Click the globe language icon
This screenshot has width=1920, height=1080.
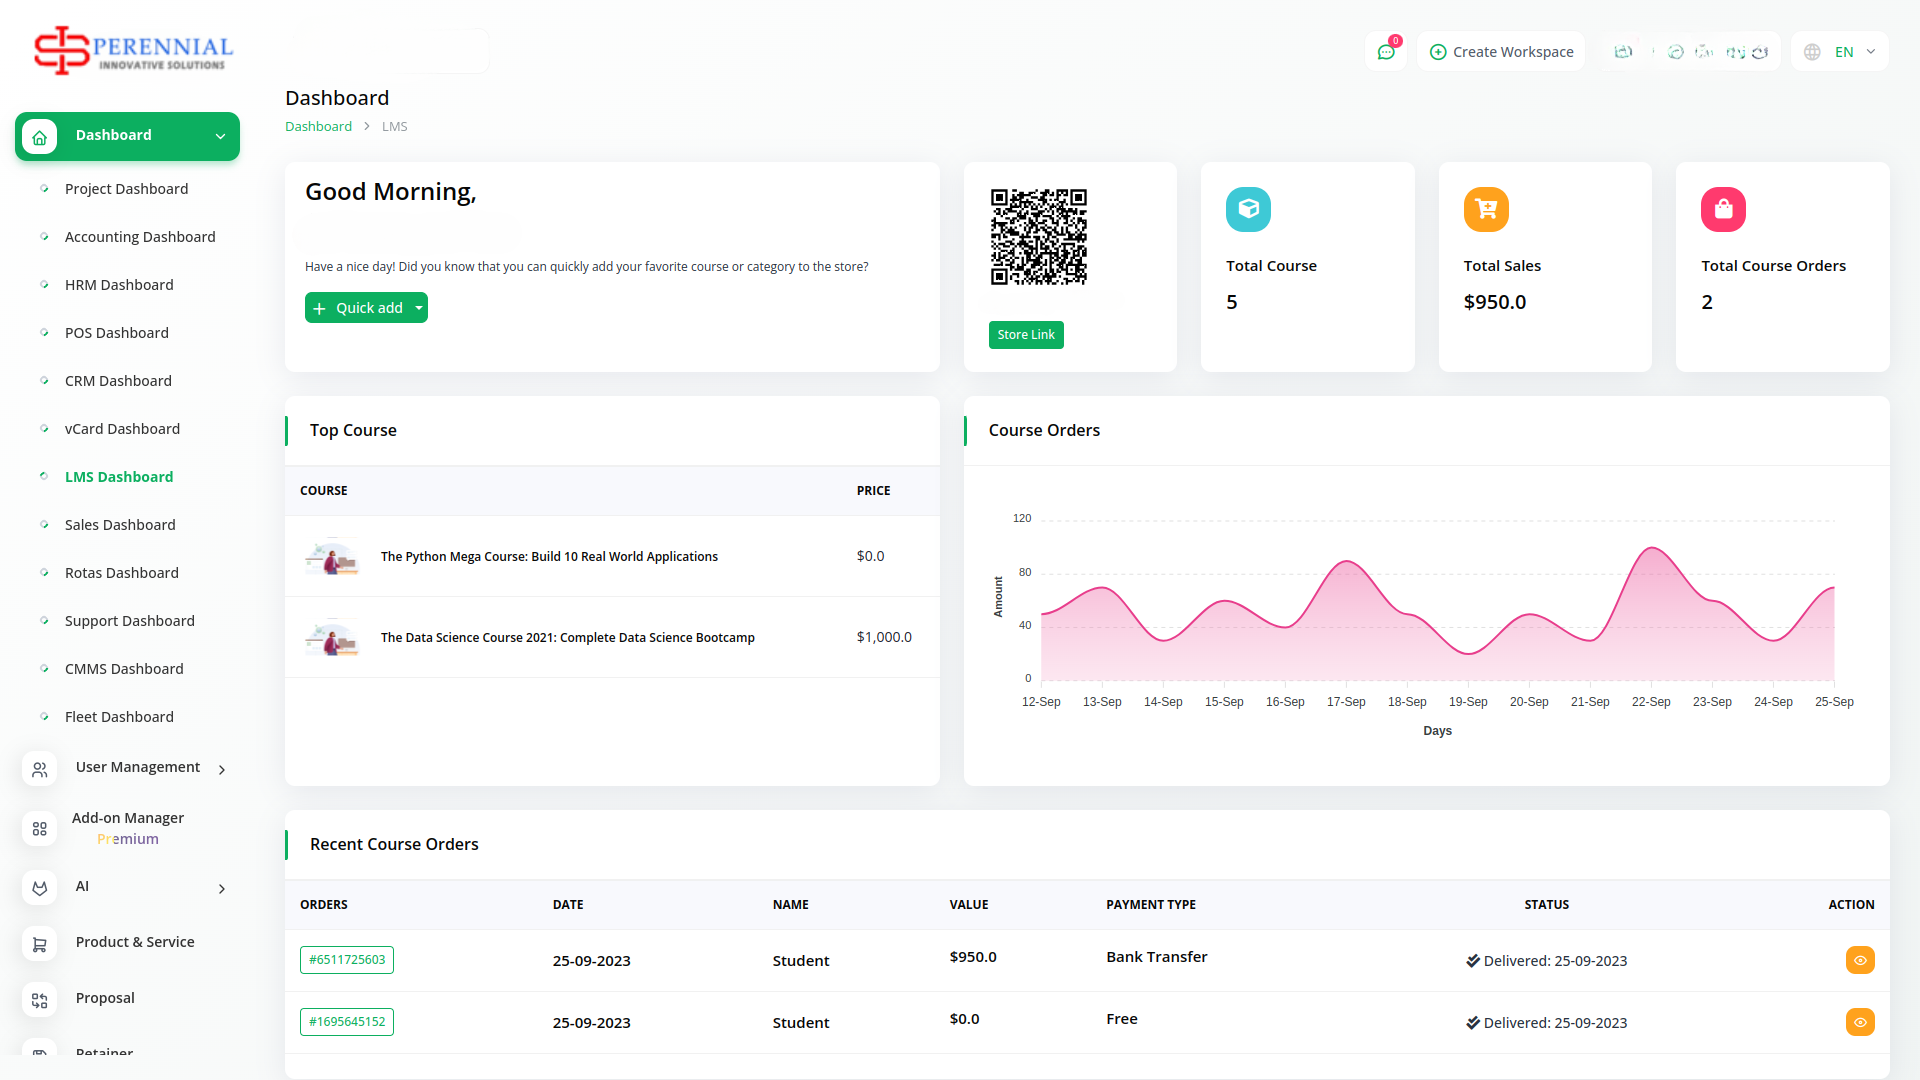click(1812, 52)
